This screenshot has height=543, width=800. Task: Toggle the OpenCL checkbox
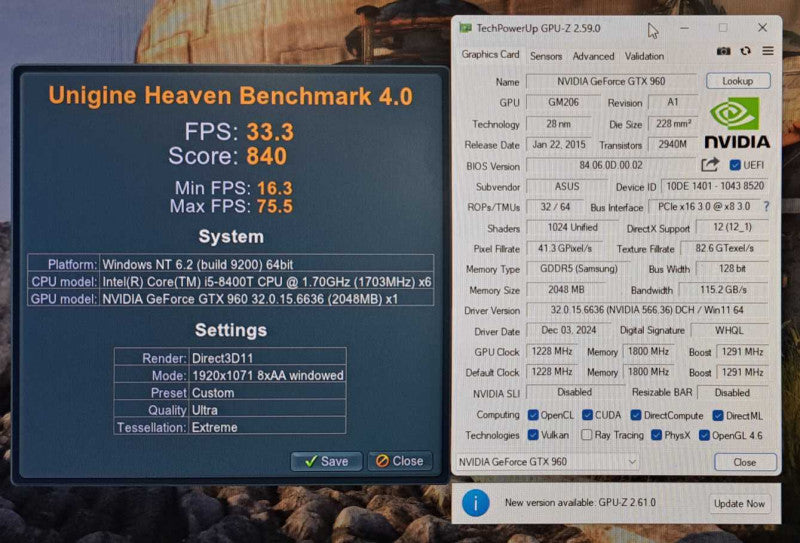coord(533,415)
